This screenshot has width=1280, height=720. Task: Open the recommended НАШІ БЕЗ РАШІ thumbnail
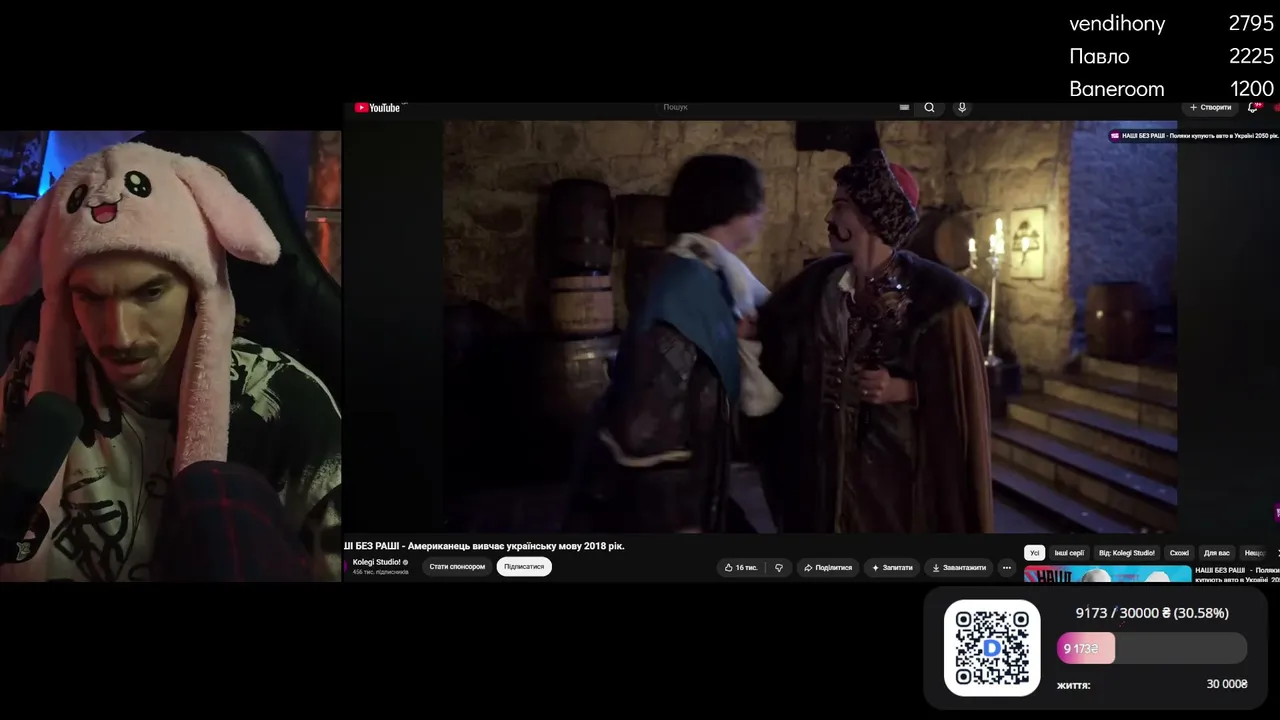click(1108, 574)
